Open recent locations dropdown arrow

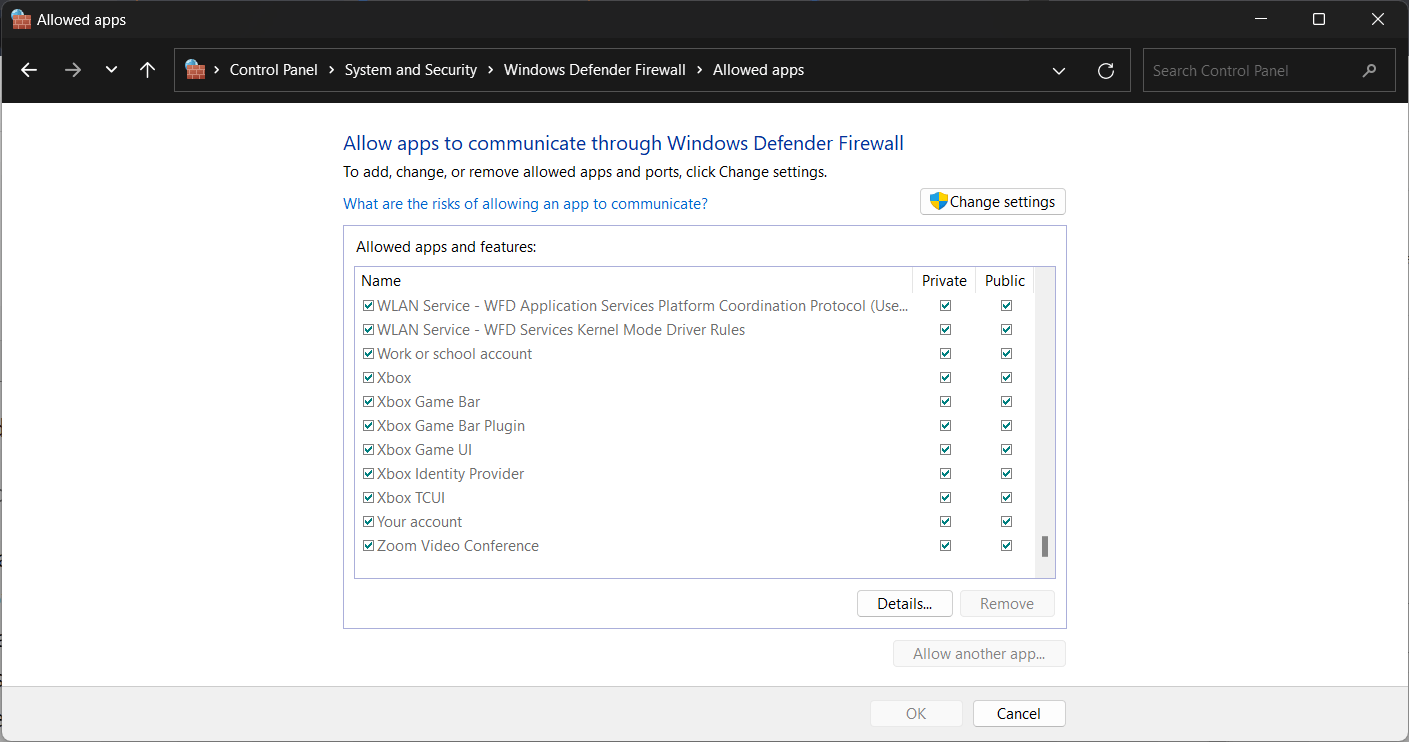click(111, 70)
